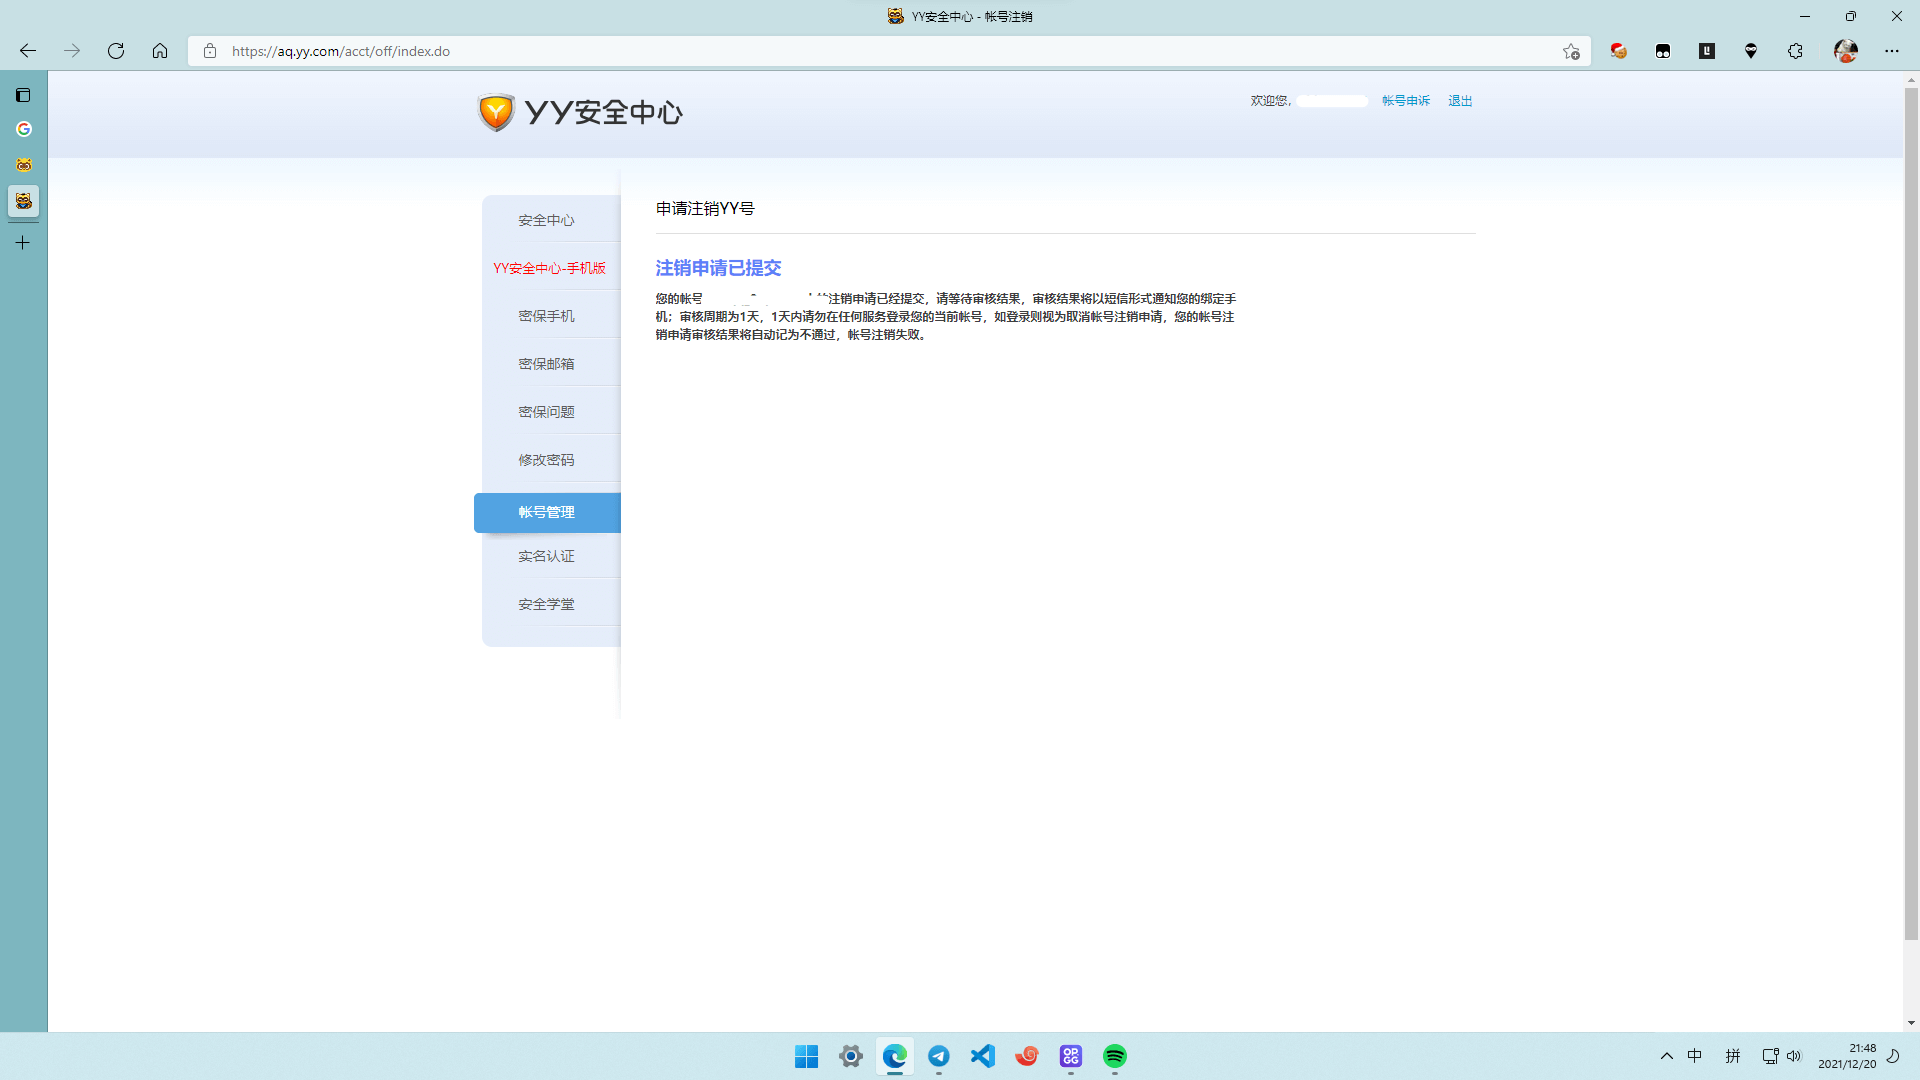Image resolution: width=1920 pixels, height=1080 pixels.
Task: Select 密保手机 in the sidebar menu
Action: coord(546,316)
